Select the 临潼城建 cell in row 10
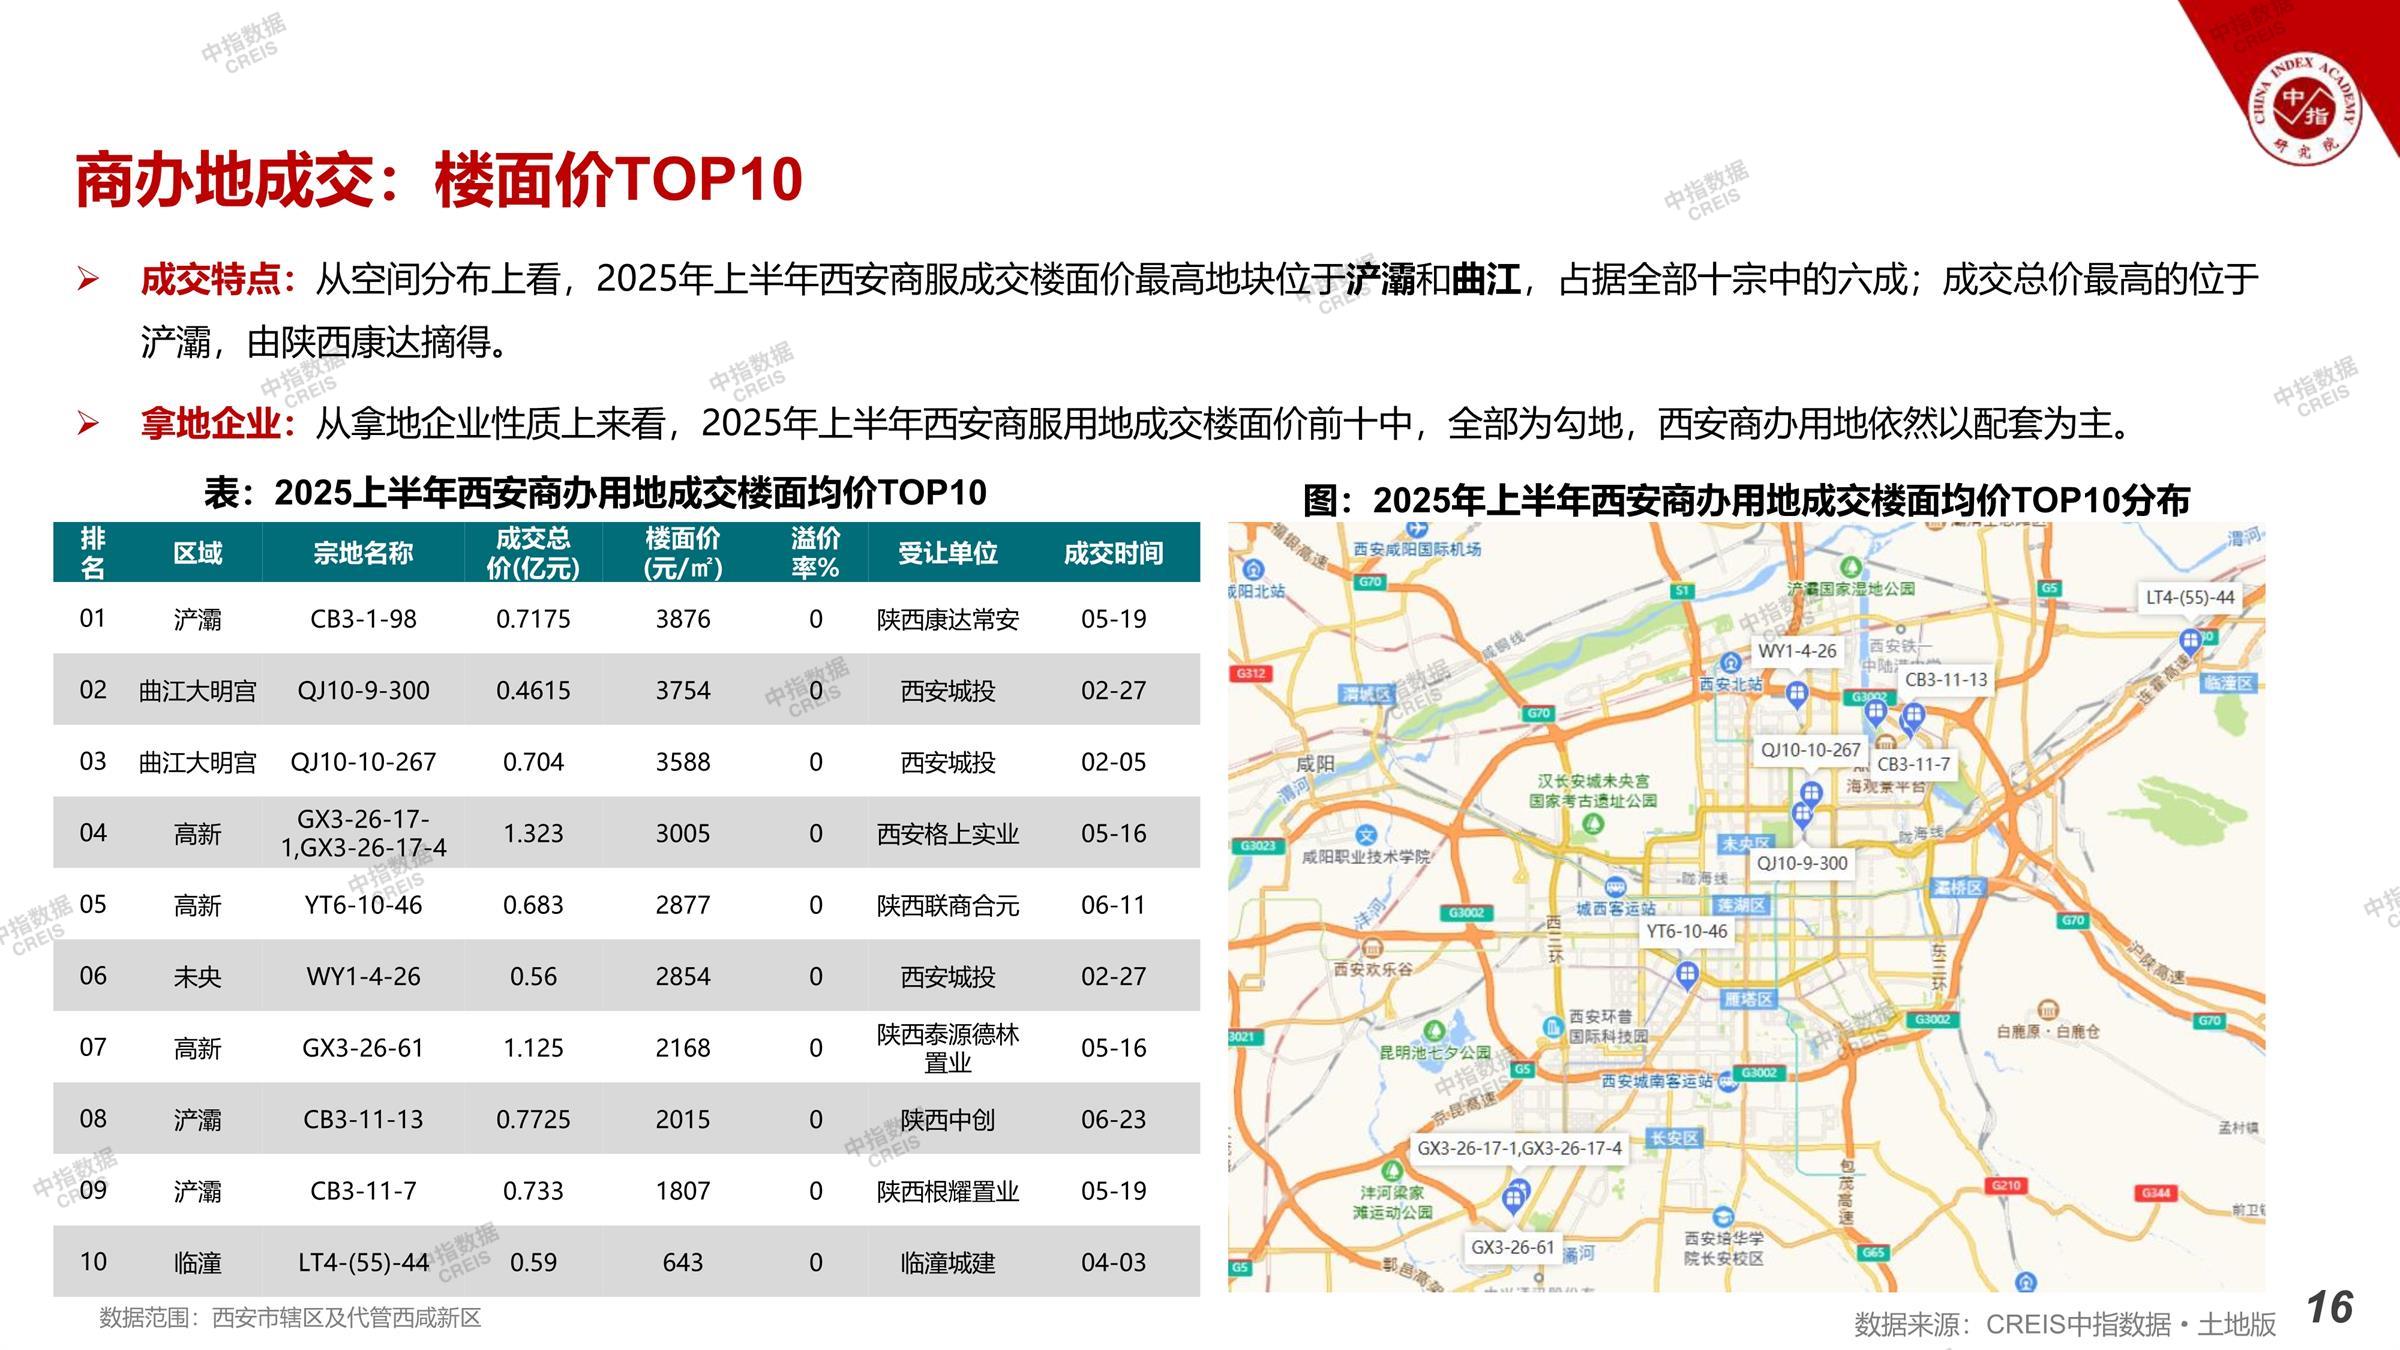This screenshot has width=2400, height=1350. 947,1262
